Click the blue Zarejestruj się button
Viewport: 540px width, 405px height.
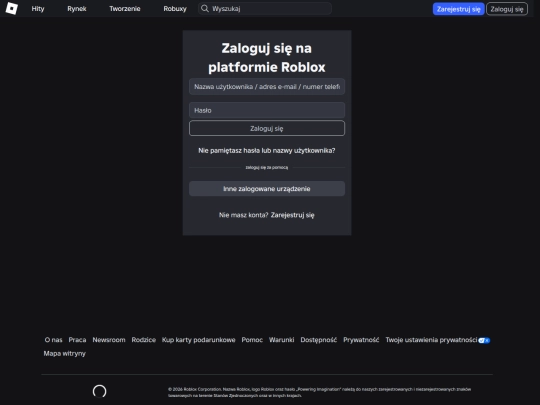coord(458,9)
